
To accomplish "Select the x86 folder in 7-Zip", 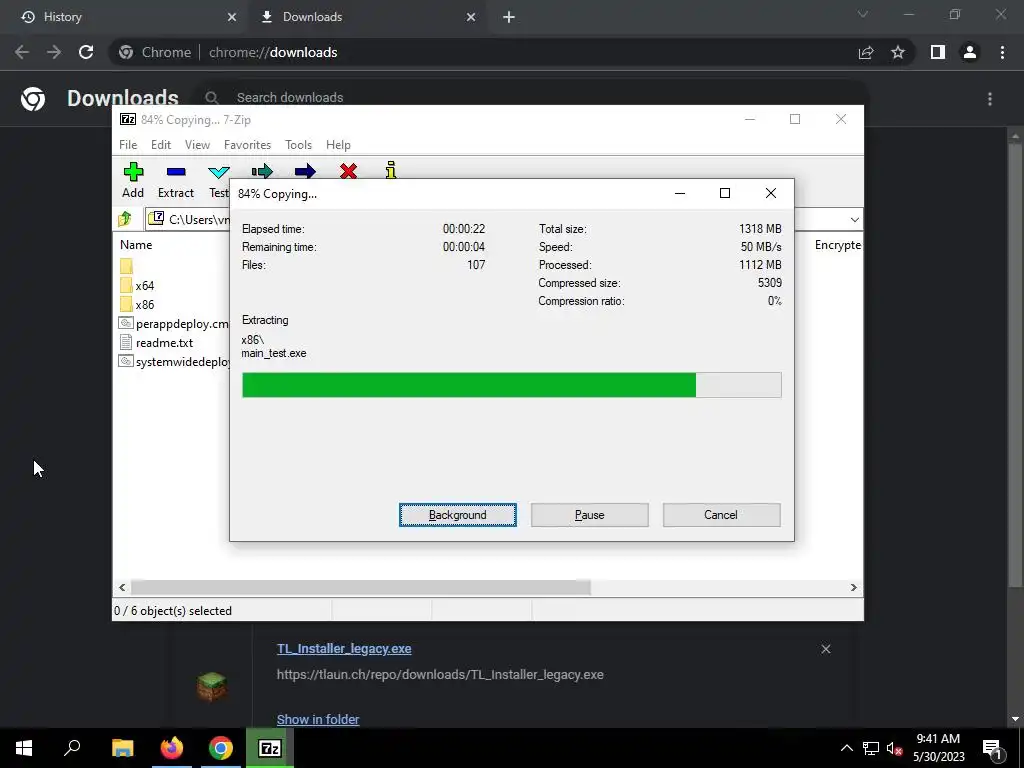I will pyautogui.click(x=137, y=304).
